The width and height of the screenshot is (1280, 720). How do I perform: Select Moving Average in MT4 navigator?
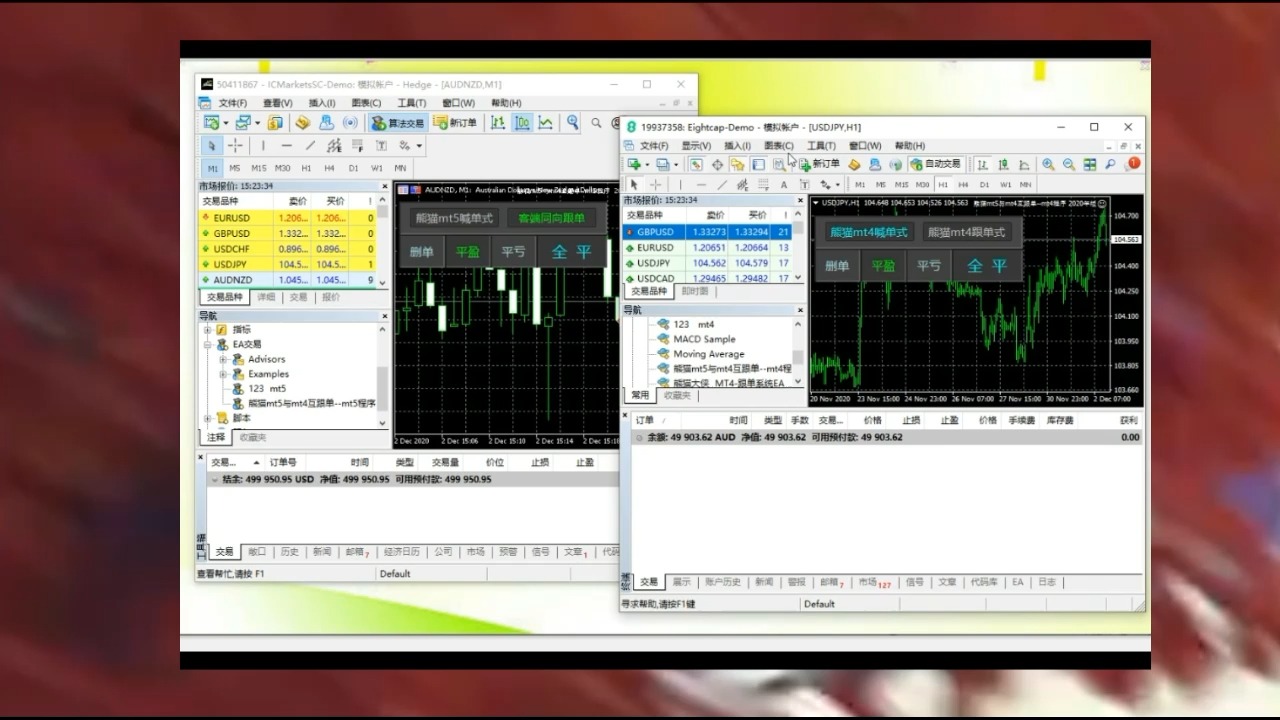click(x=708, y=354)
